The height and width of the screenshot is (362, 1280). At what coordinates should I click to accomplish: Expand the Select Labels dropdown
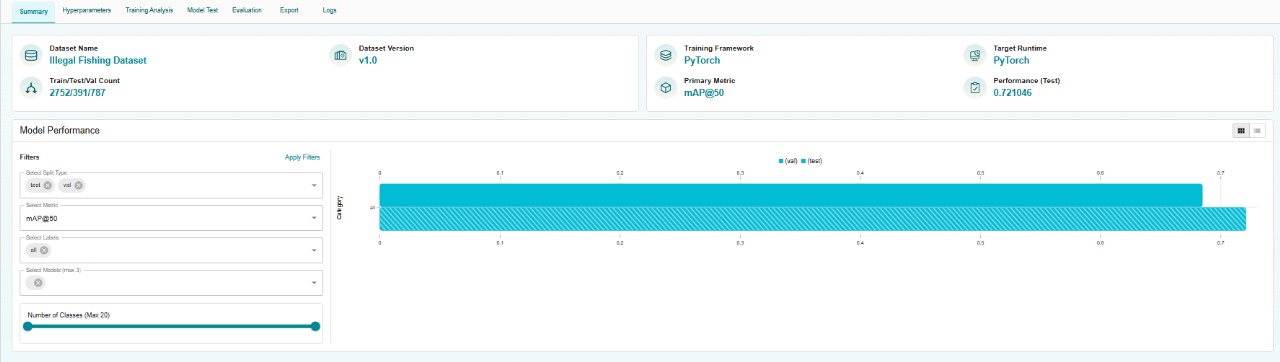(315, 250)
